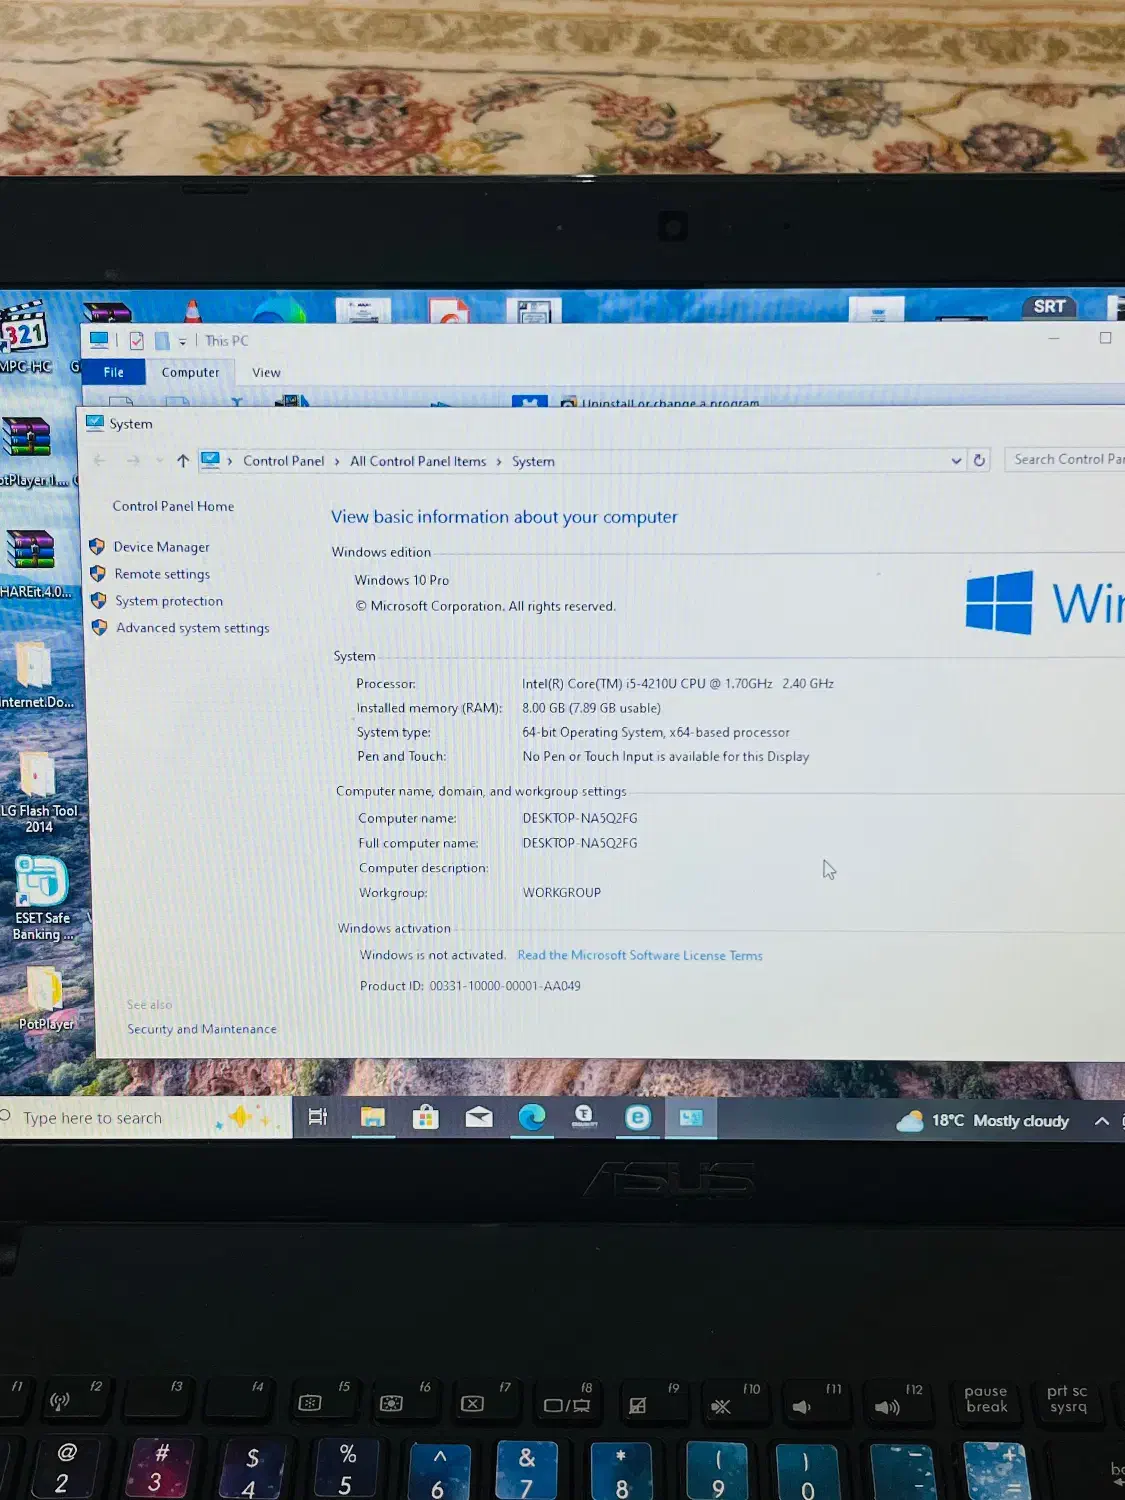Image resolution: width=1125 pixels, height=1500 pixels.
Task: Switch to the View tab in This PC
Action: point(265,372)
